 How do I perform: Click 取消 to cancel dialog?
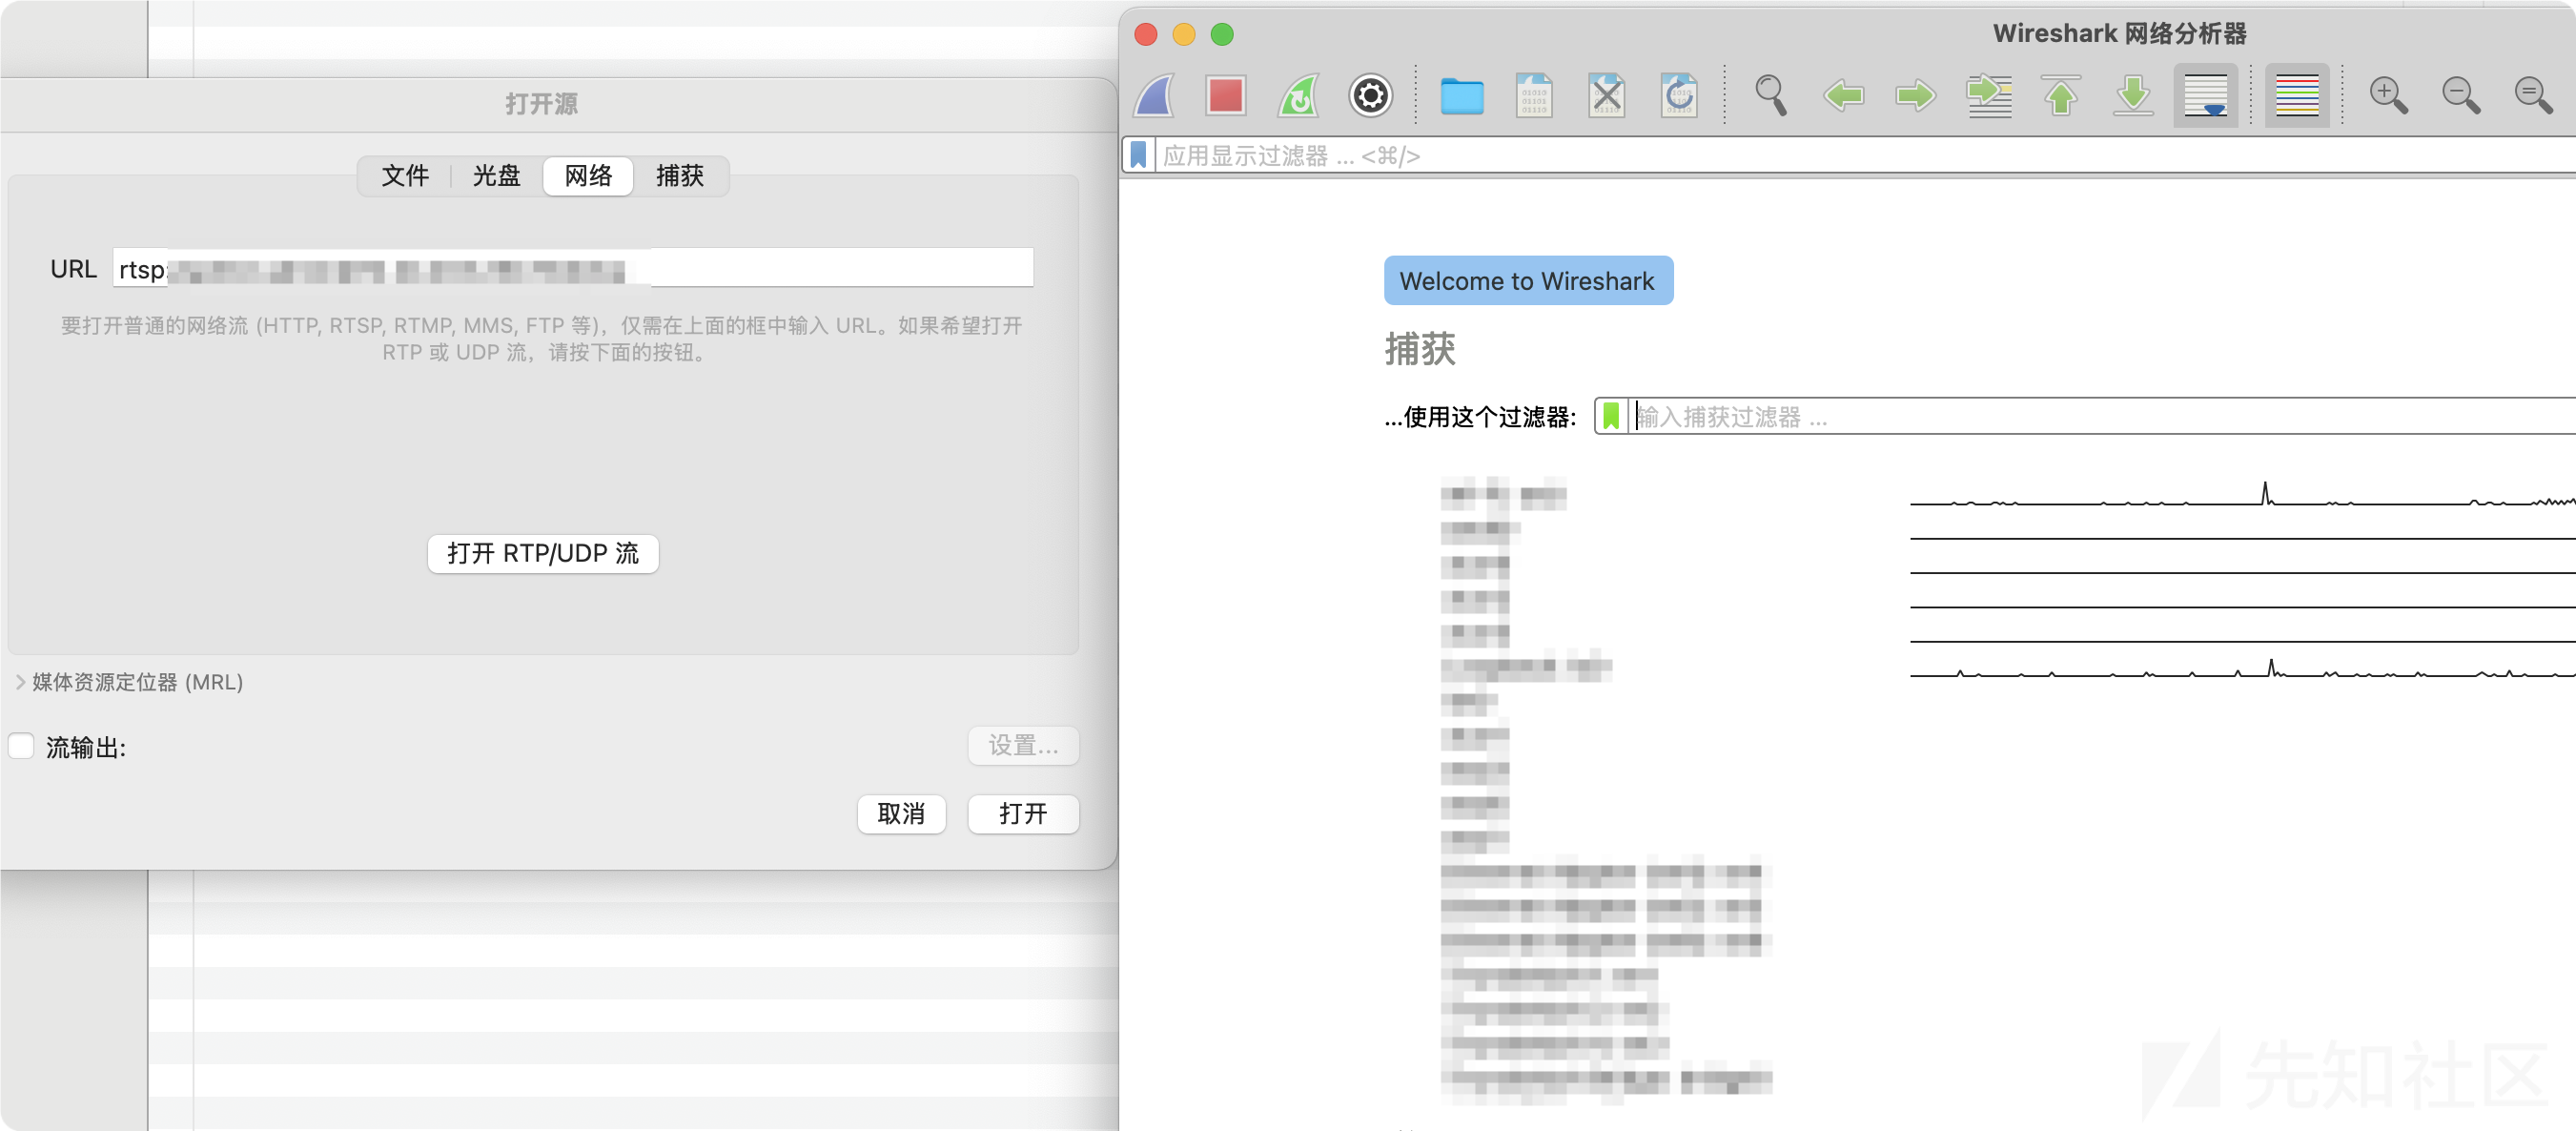[901, 814]
